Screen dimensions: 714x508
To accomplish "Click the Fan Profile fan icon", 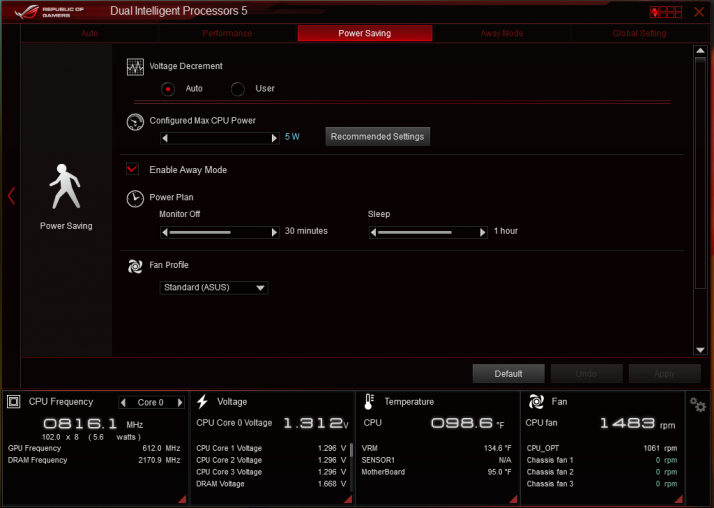I will (x=135, y=266).
